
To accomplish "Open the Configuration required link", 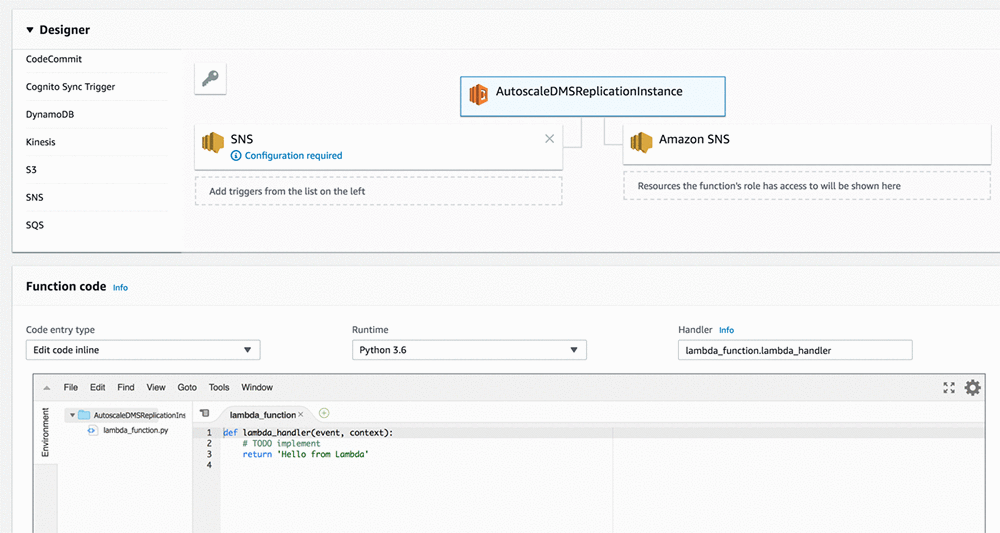I will 293,156.
